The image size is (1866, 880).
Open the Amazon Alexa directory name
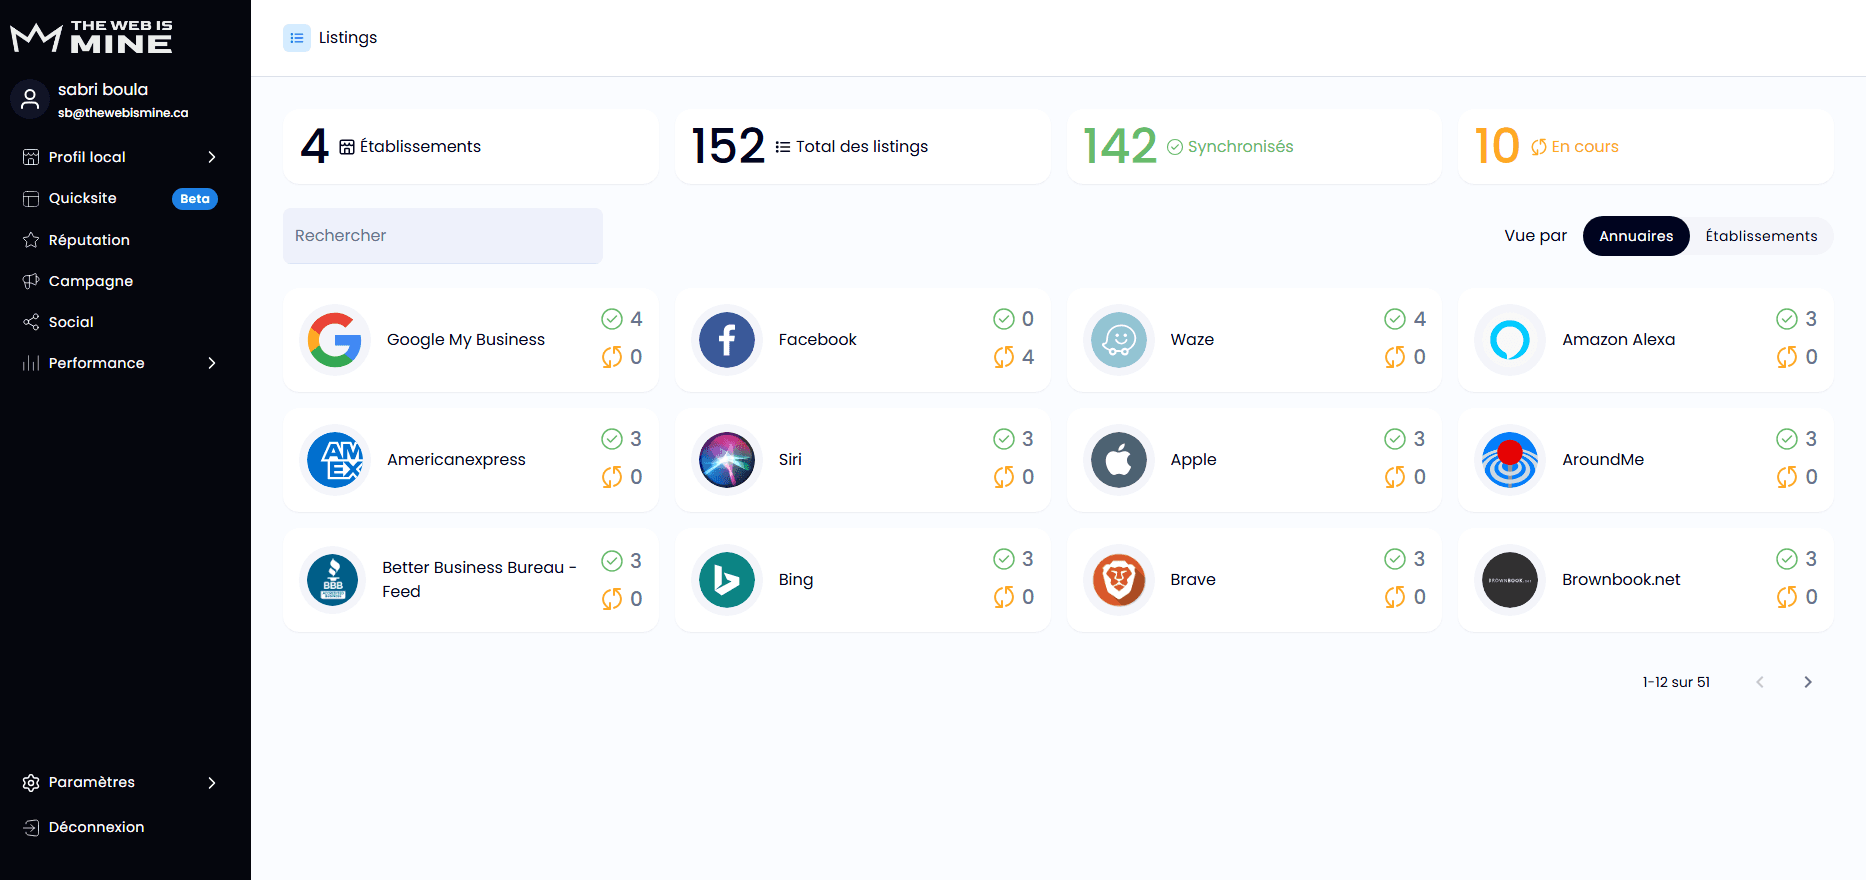point(1618,340)
